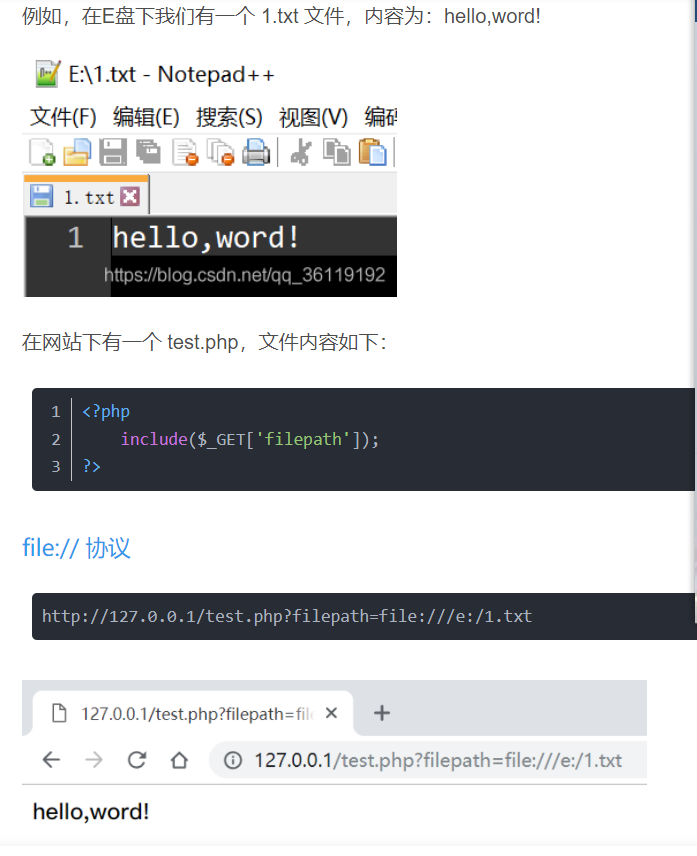Screen dimensions: 697x856
Task: Select the 1.txt document tab
Action: click(x=86, y=197)
